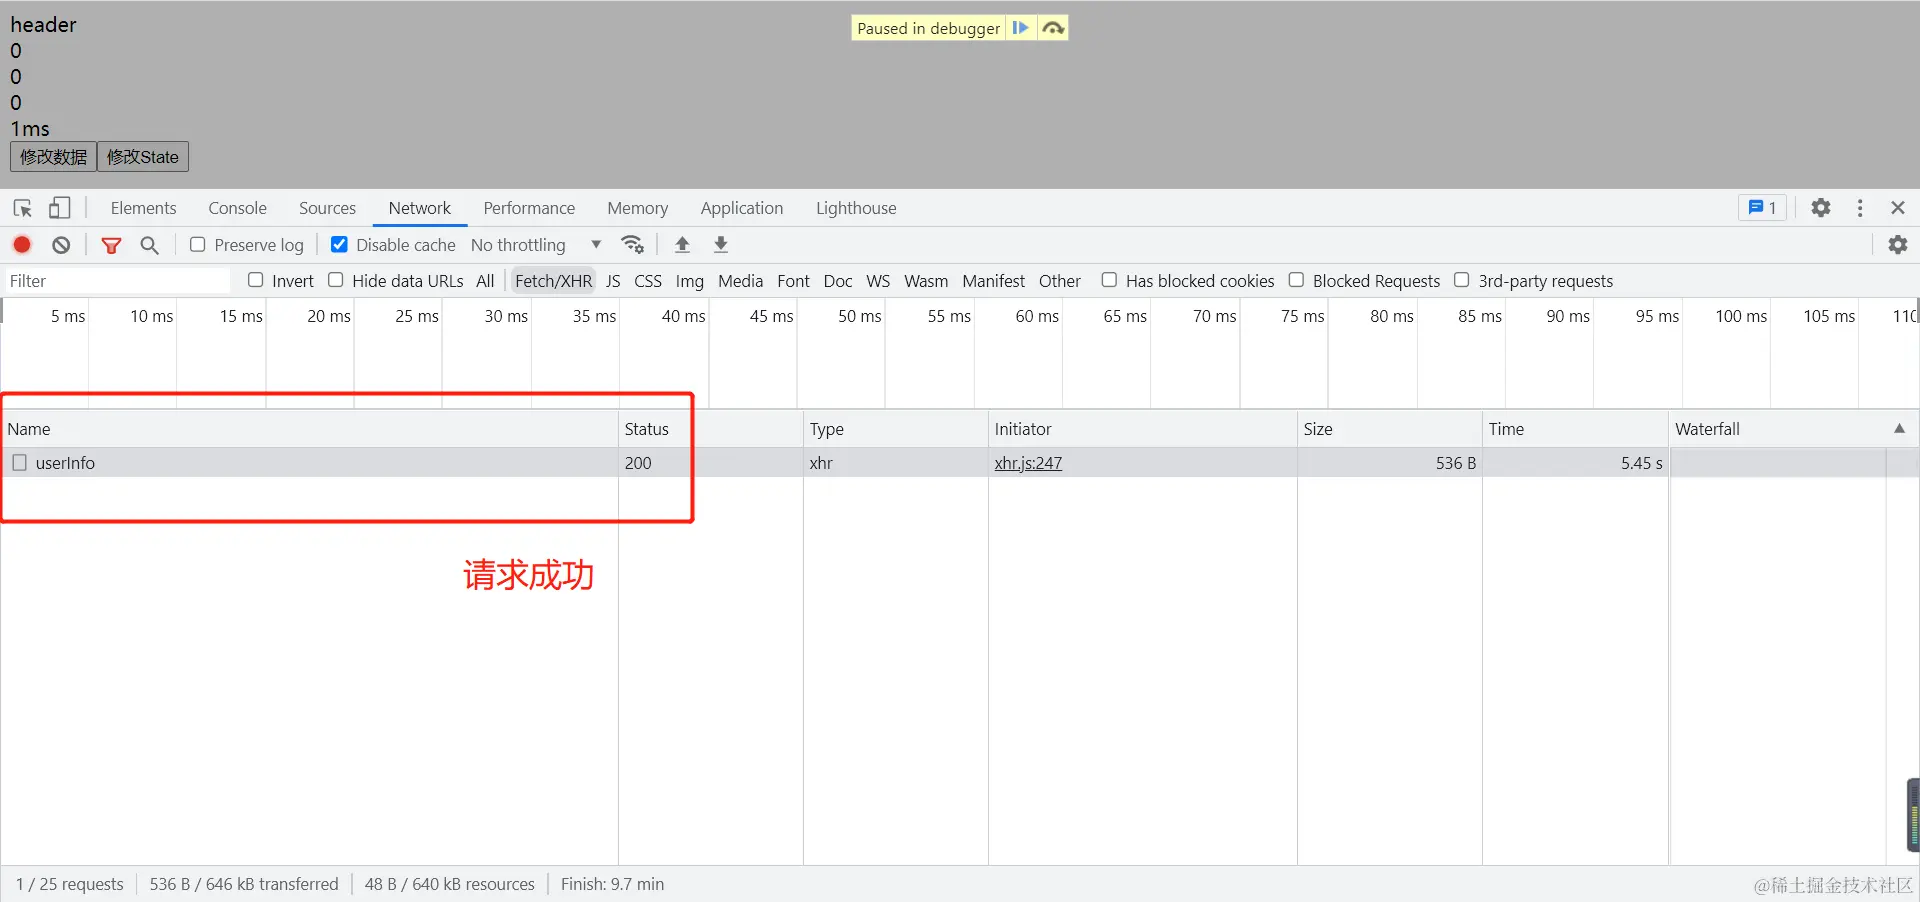Toggle the network filter funnel icon
1920x902 pixels.
point(111,245)
